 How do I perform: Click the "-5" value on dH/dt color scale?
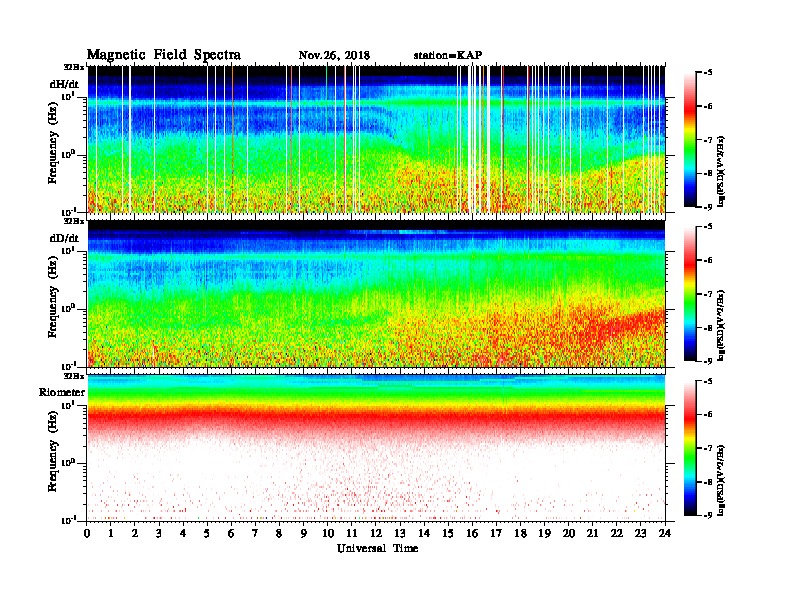[x=708, y=73]
